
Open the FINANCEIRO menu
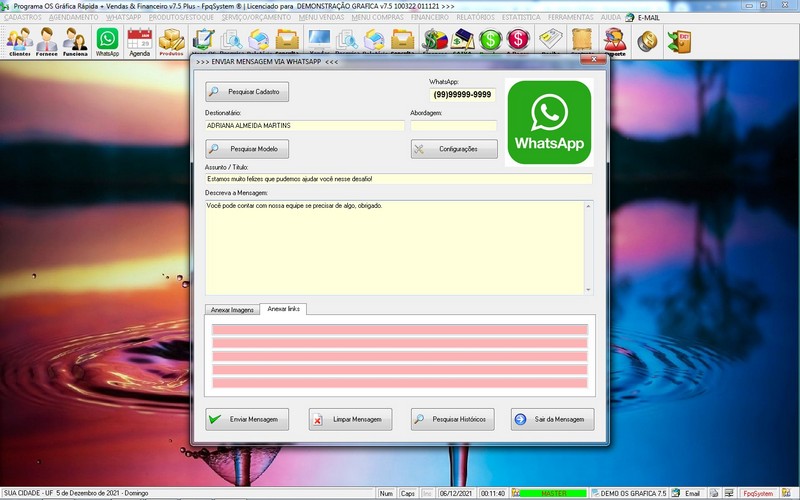click(430, 17)
